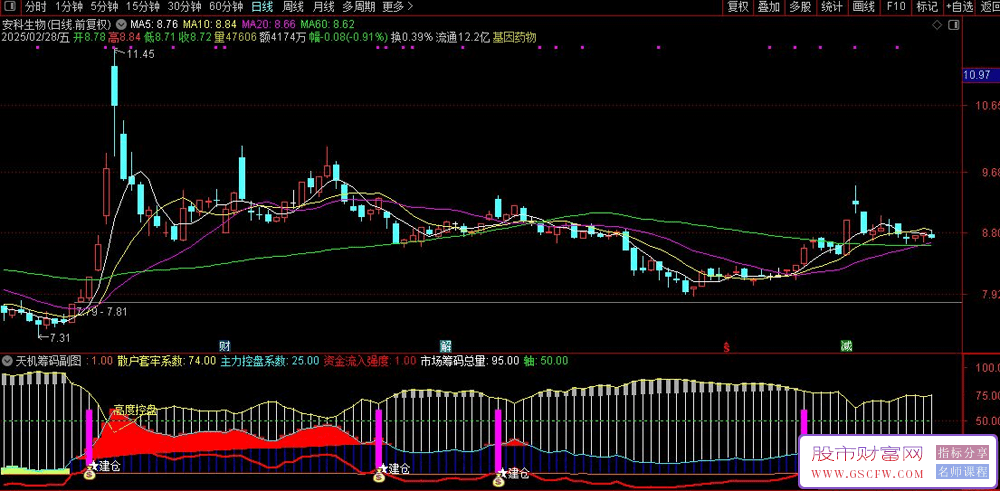Click the MA5: 8.76 label

[154, 24]
